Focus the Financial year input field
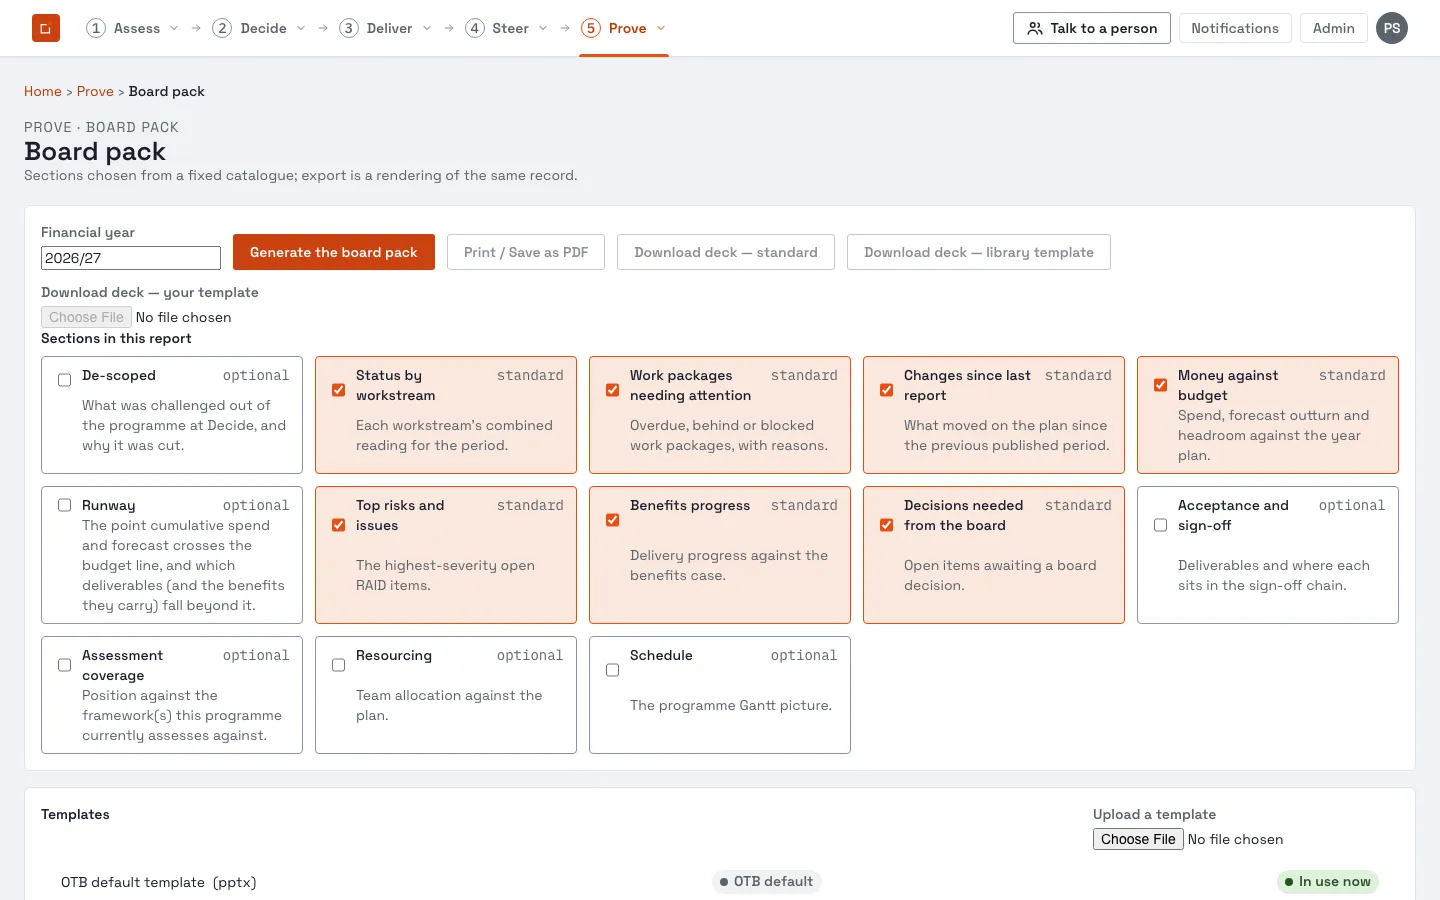 tap(131, 258)
